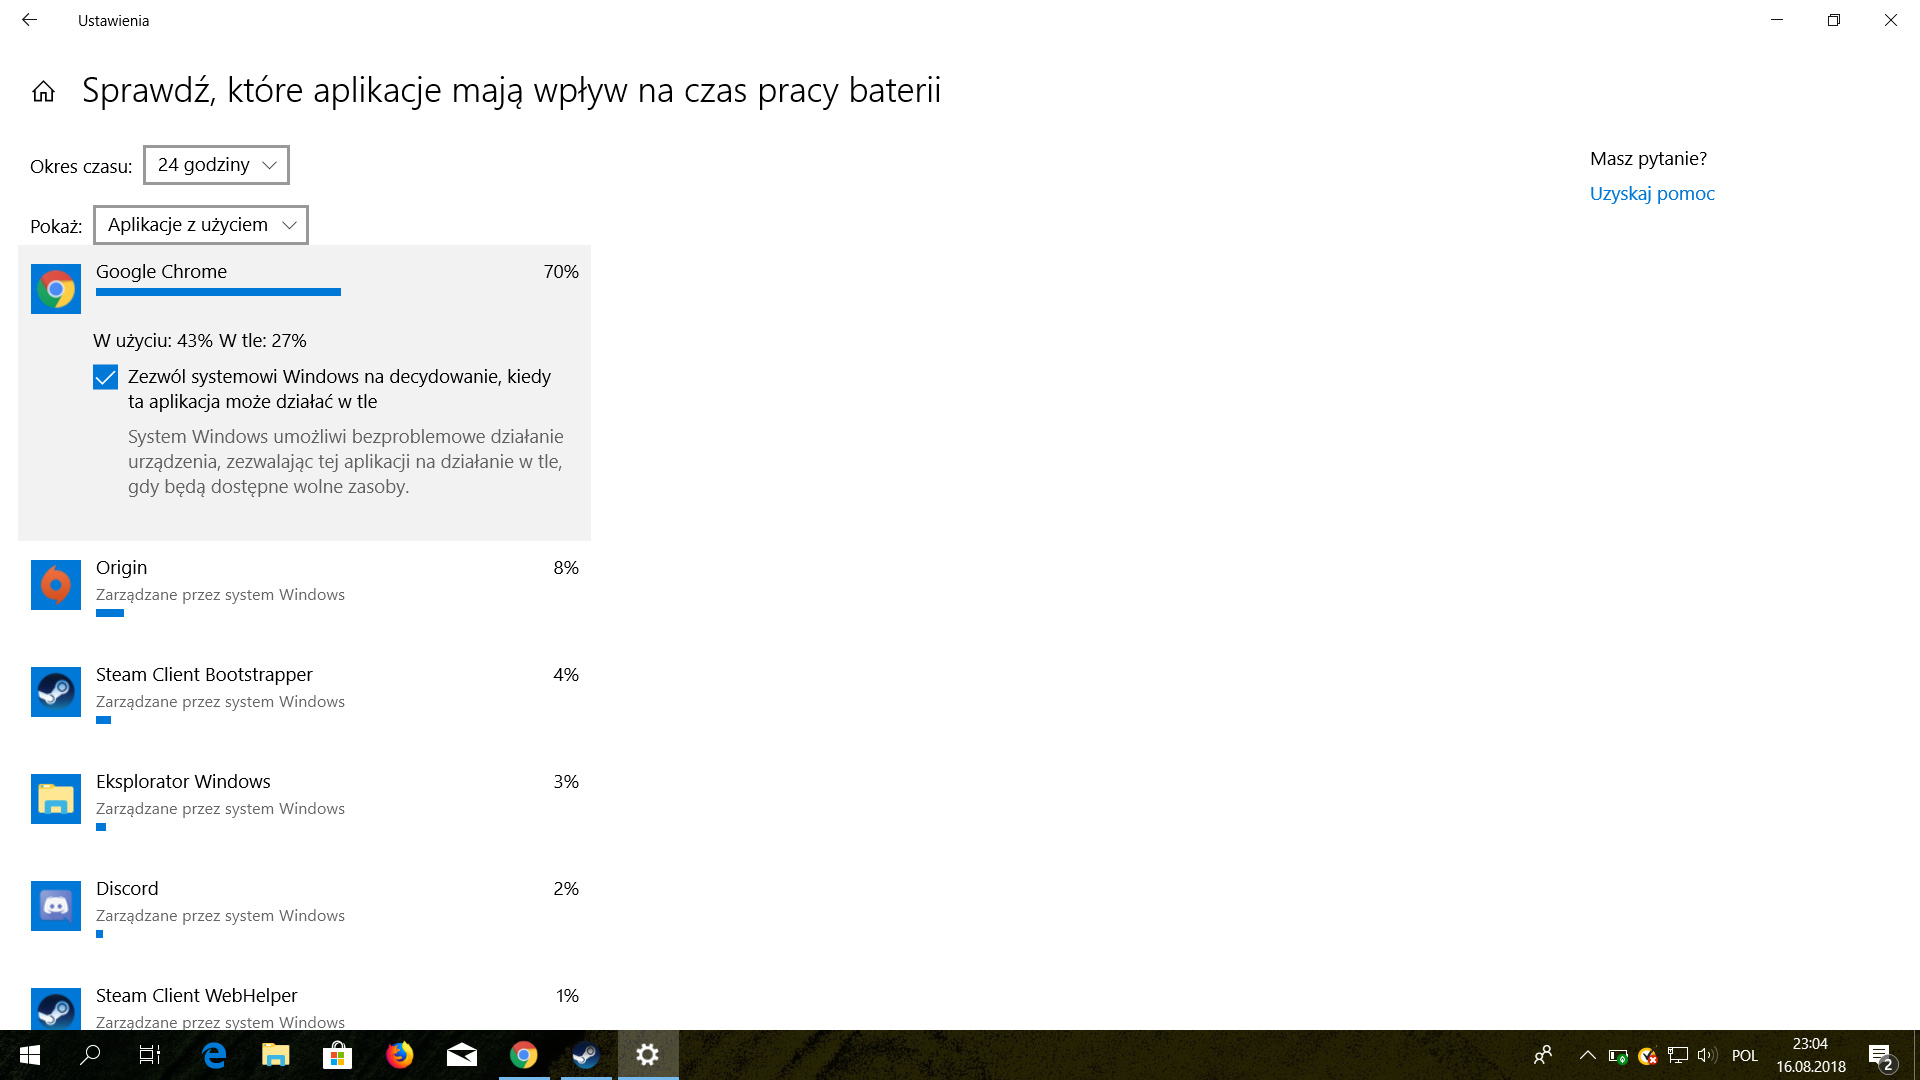Click the Discord app icon in list
The width and height of the screenshot is (1920, 1080).
click(56, 906)
